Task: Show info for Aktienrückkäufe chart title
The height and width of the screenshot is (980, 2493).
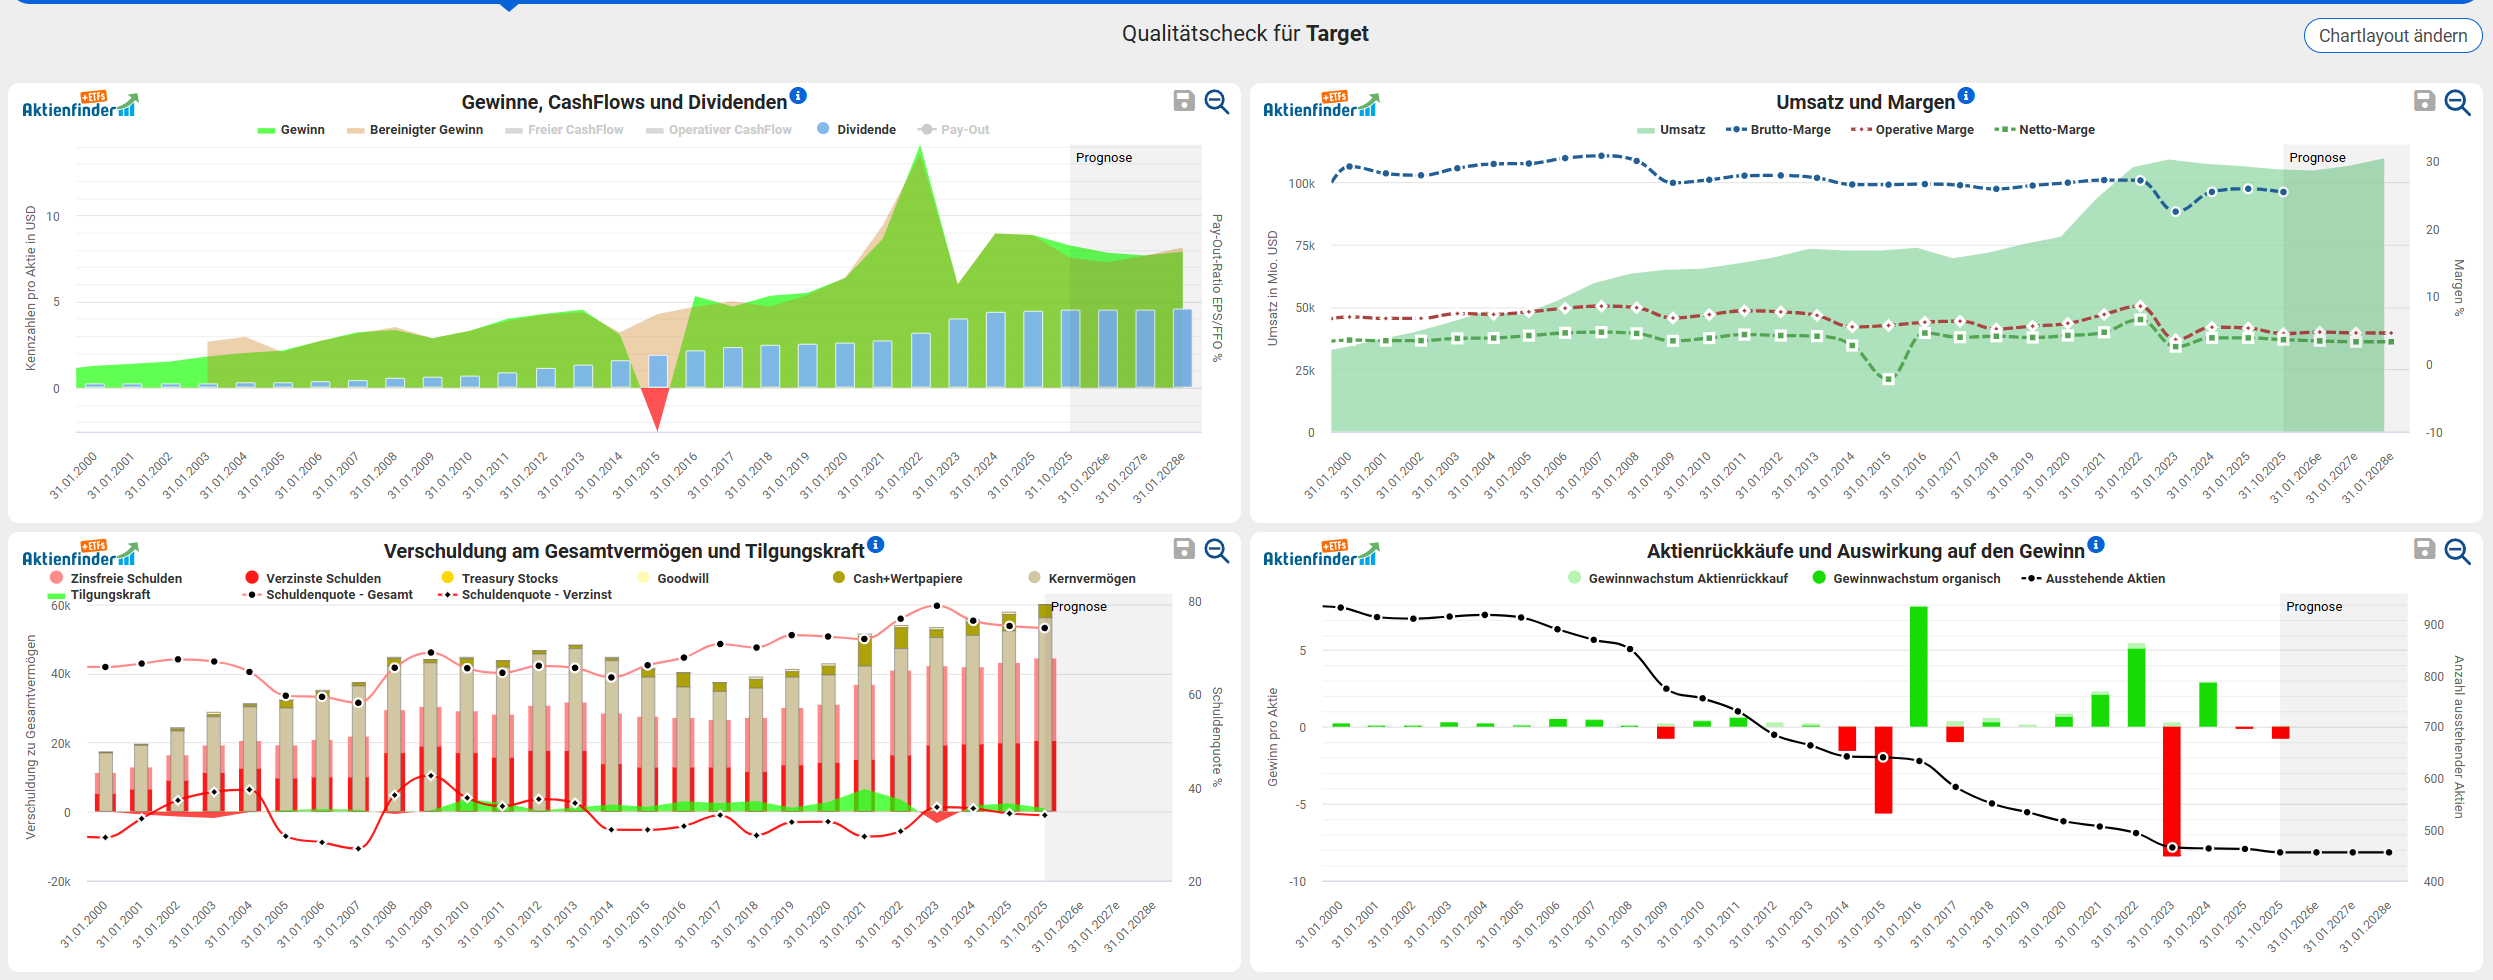Action: tap(2096, 545)
